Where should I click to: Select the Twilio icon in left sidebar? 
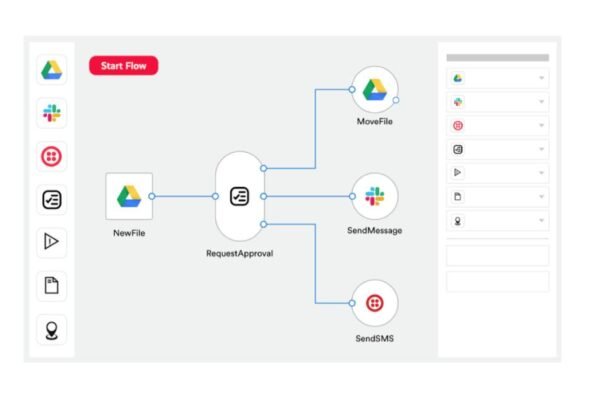[52, 156]
